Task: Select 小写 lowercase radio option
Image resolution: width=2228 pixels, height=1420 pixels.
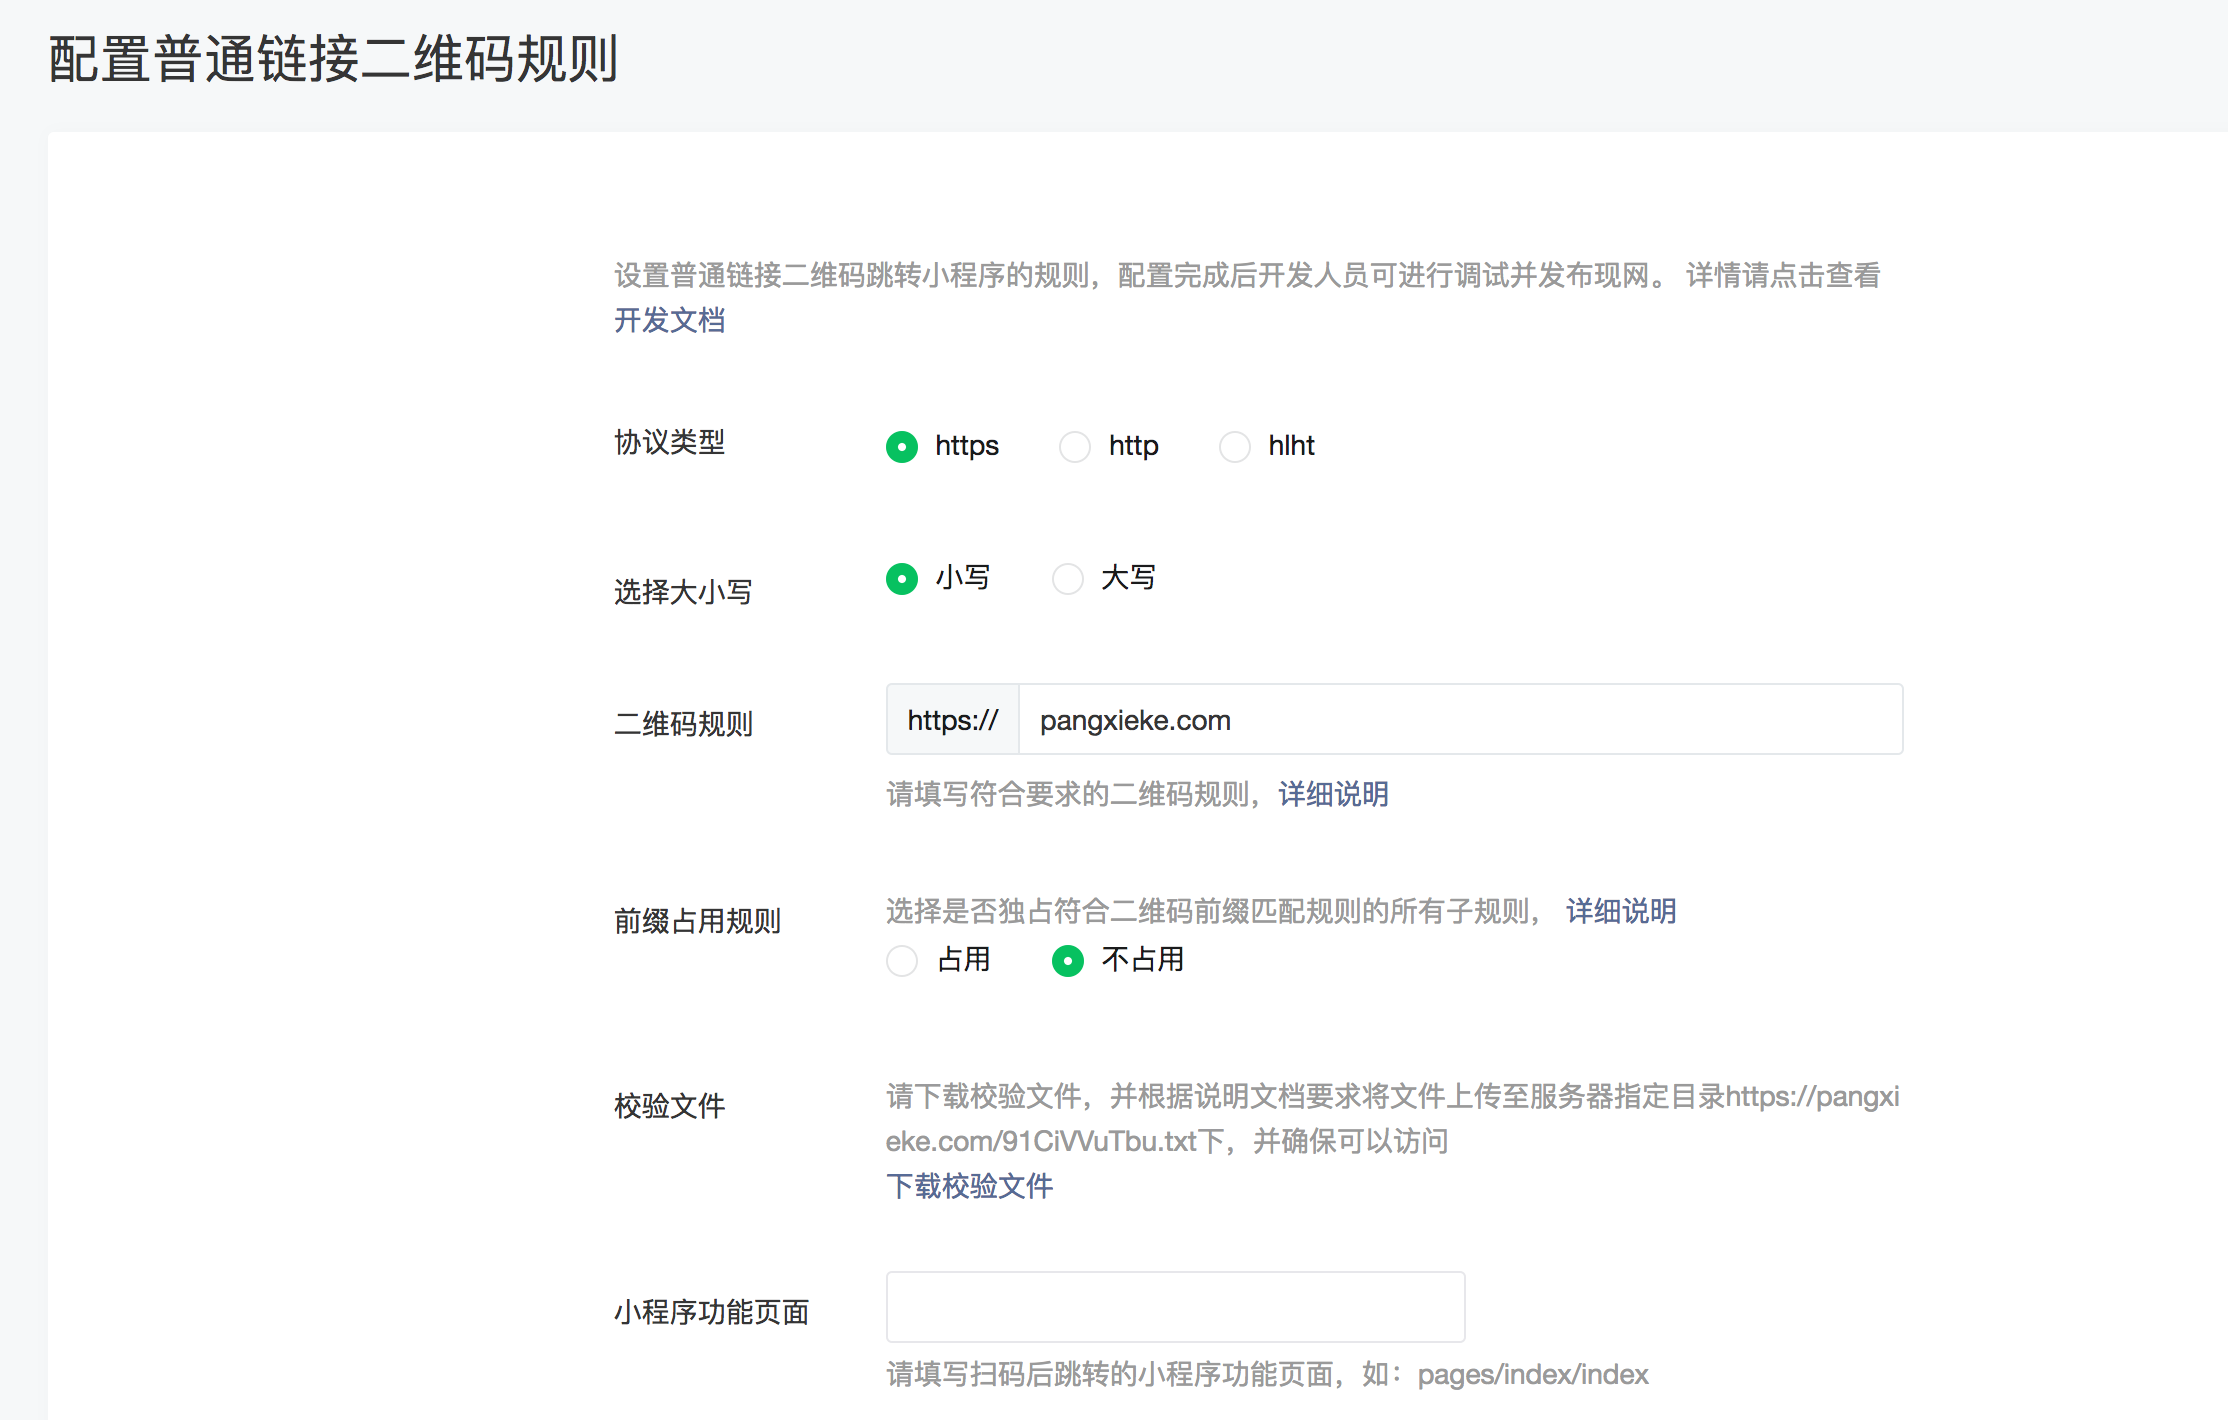Action: [x=902, y=579]
